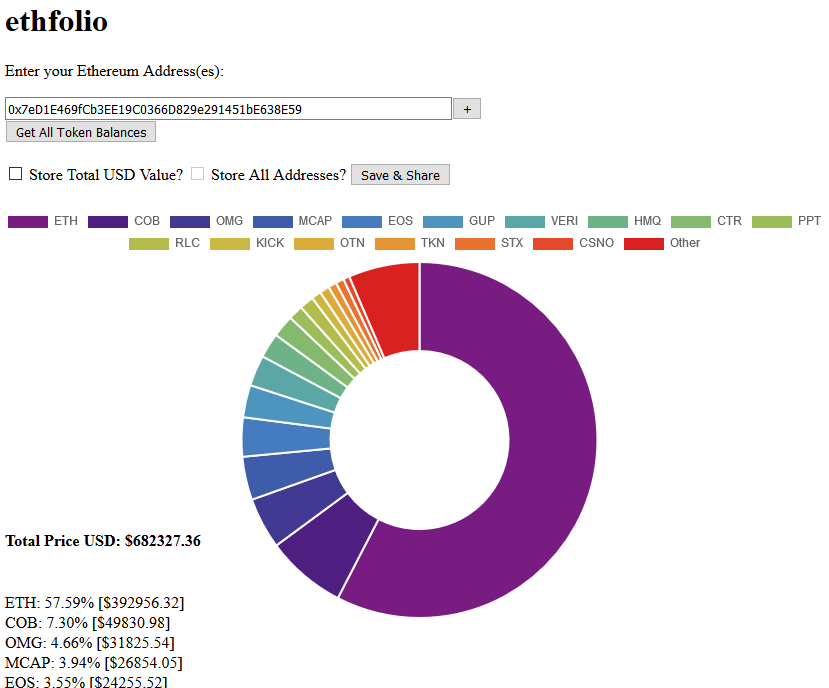Toggle Other legend color swatch
Image resolution: width=829 pixels, height=688 pixels.
click(644, 244)
